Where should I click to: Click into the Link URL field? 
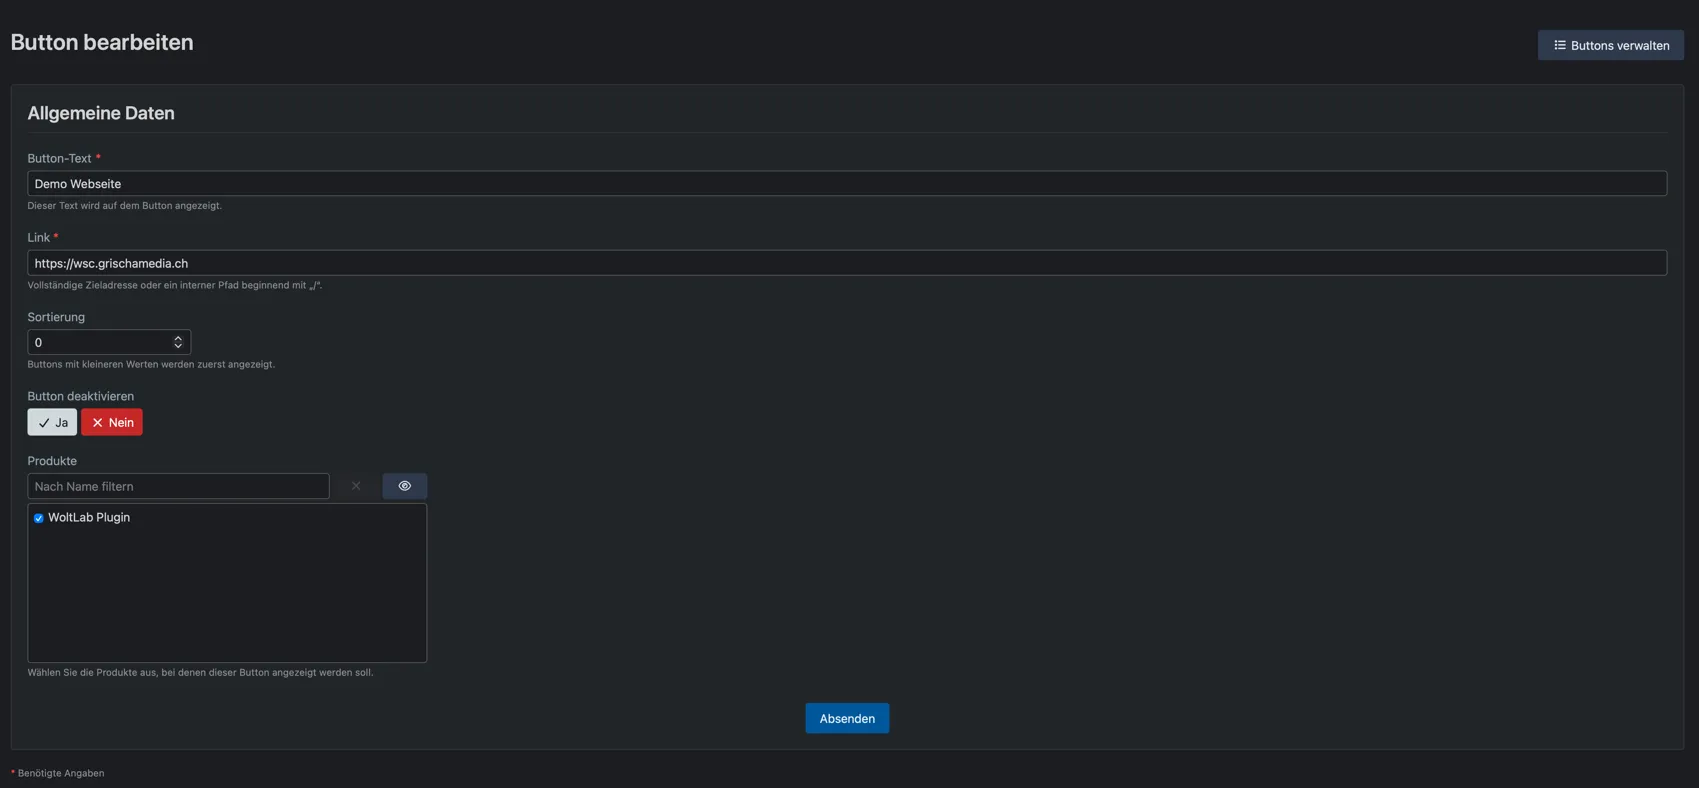click(847, 263)
